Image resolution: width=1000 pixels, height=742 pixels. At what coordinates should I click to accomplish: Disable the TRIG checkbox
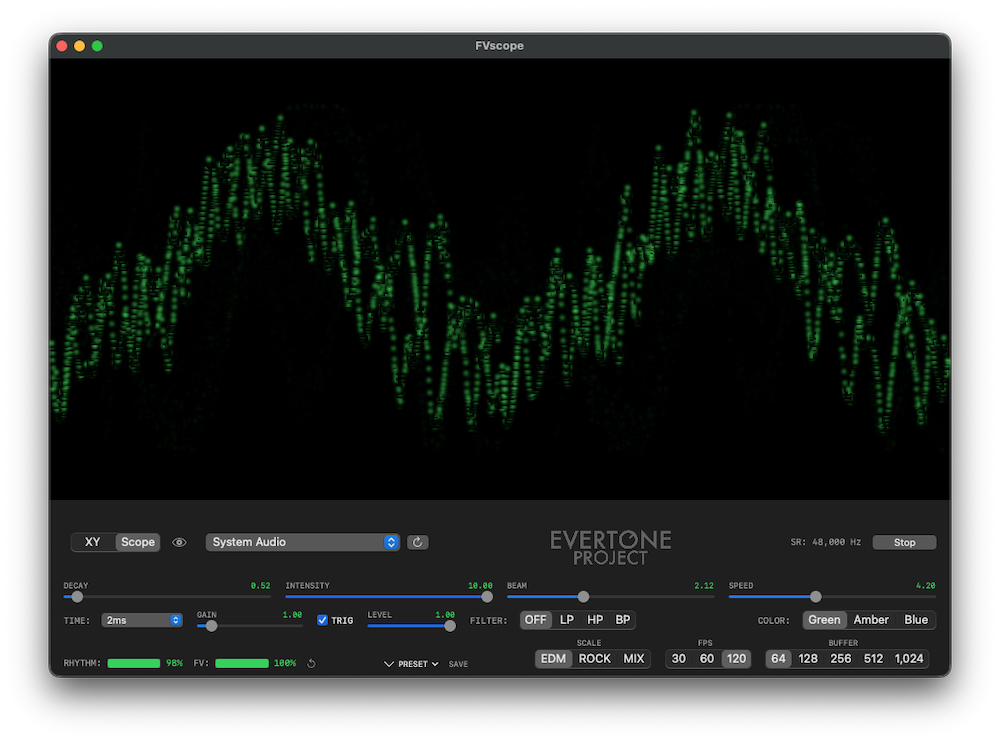click(322, 620)
